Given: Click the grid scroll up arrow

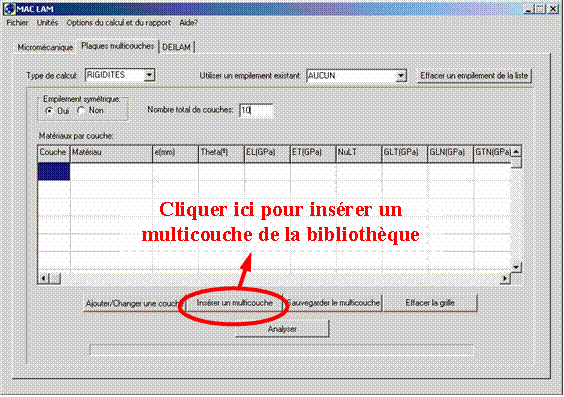Looking at the screenshot, I should 516,152.
